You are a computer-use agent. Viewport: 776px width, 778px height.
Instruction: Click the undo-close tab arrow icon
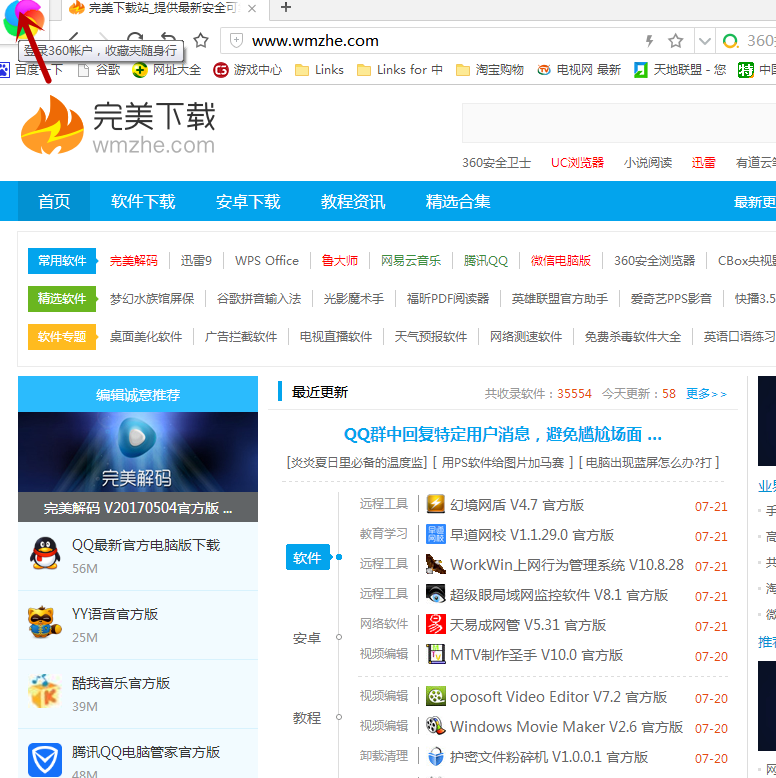pyautogui.click(x=168, y=37)
